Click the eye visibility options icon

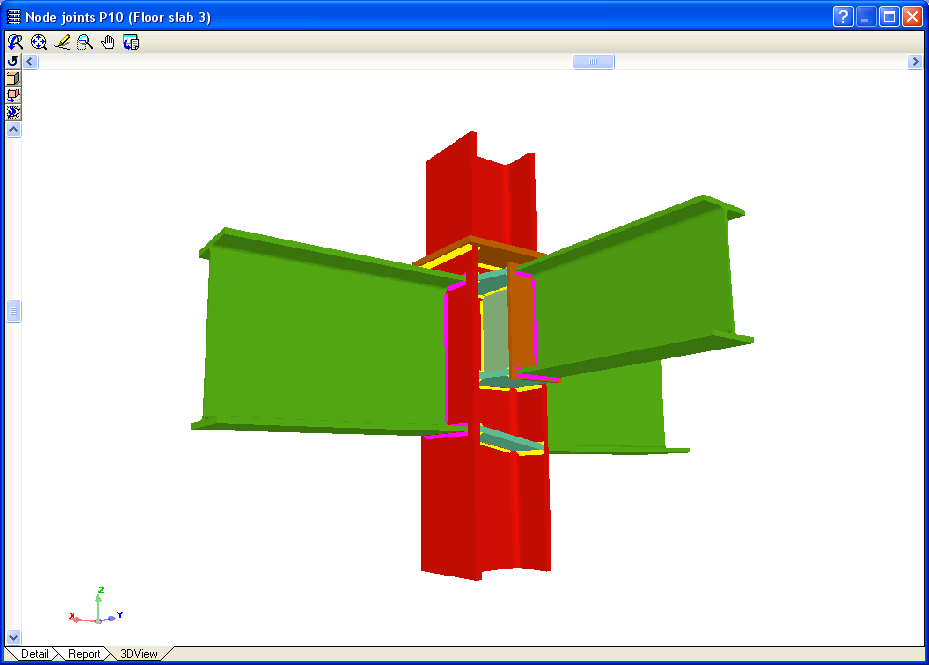pyautogui.click(x=13, y=112)
